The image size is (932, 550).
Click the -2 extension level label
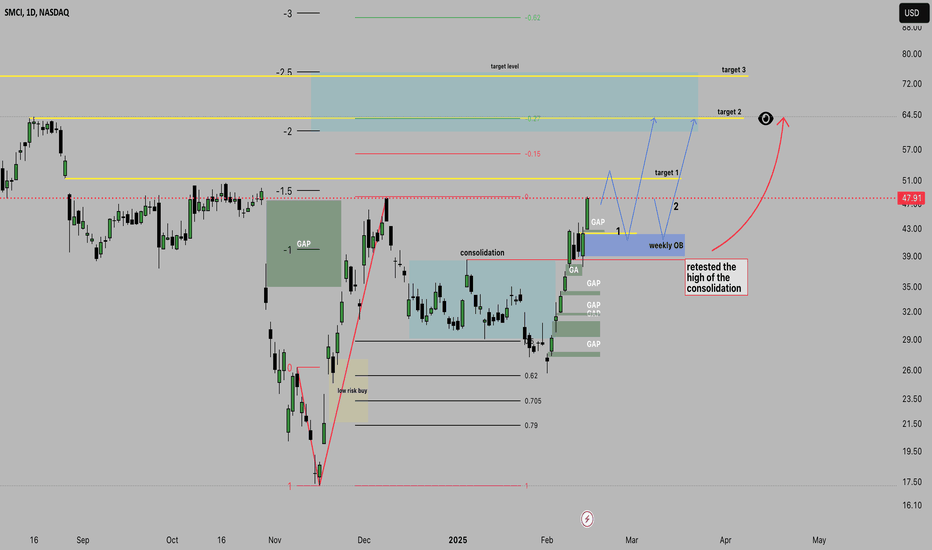(x=288, y=131)
